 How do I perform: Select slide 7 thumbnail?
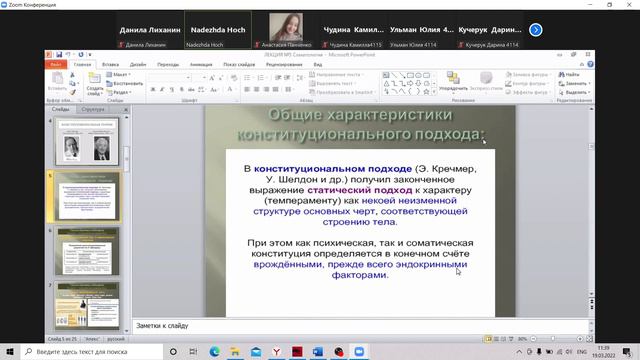tap(87, 306)
